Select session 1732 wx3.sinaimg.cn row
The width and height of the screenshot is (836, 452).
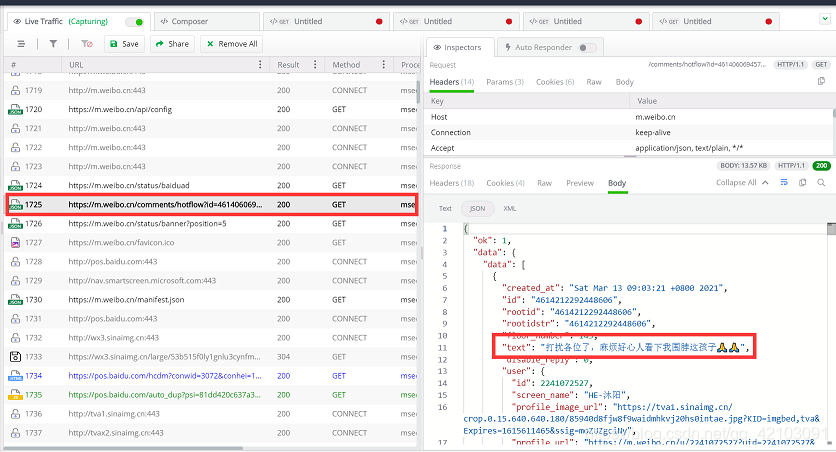212,338
